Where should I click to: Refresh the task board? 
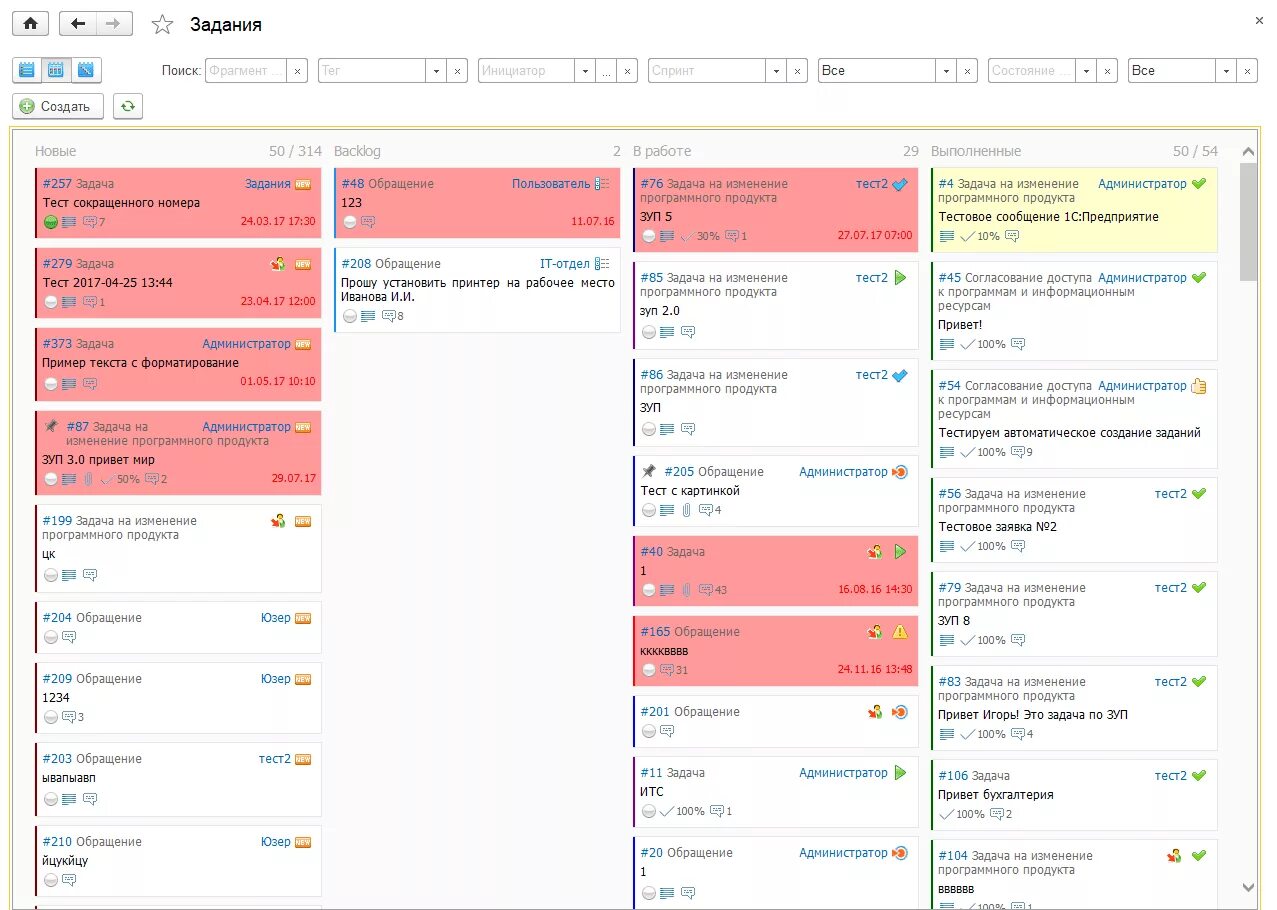click(x=128, y=106)
